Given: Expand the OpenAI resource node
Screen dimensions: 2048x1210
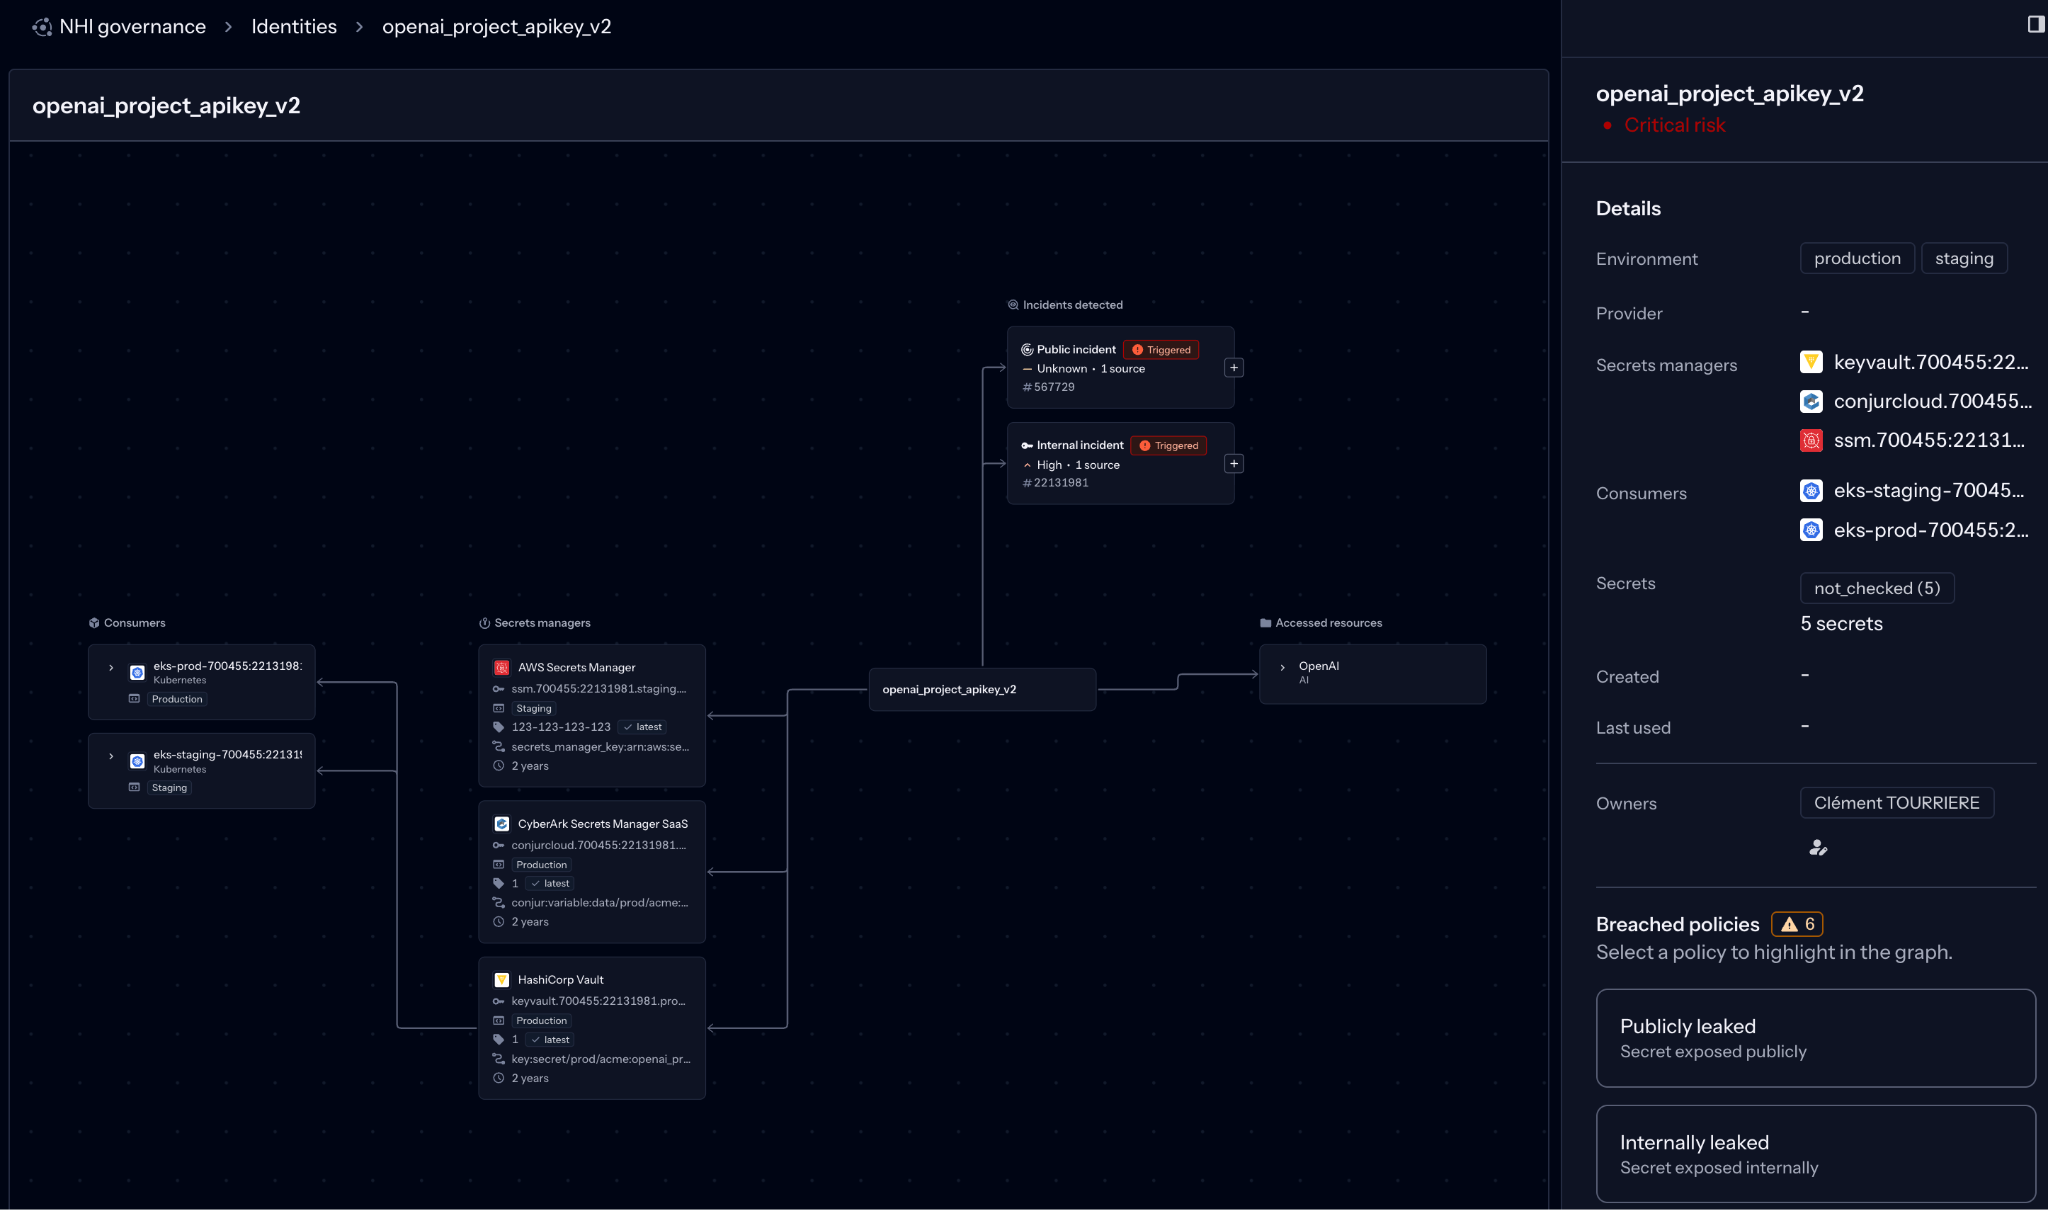Looking at the screenshot, I should point(1282,668).
